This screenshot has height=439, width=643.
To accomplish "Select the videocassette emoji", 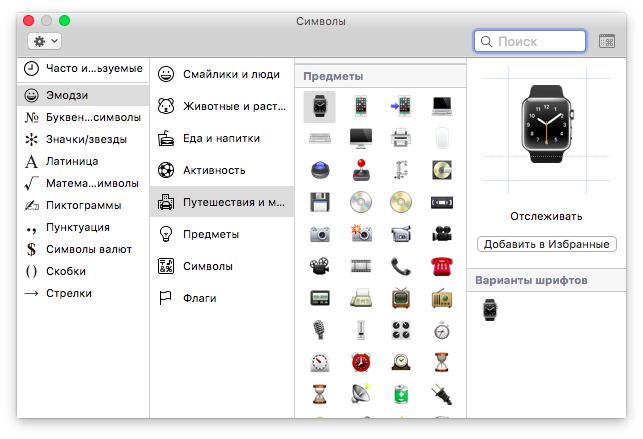I will (442, 202).
